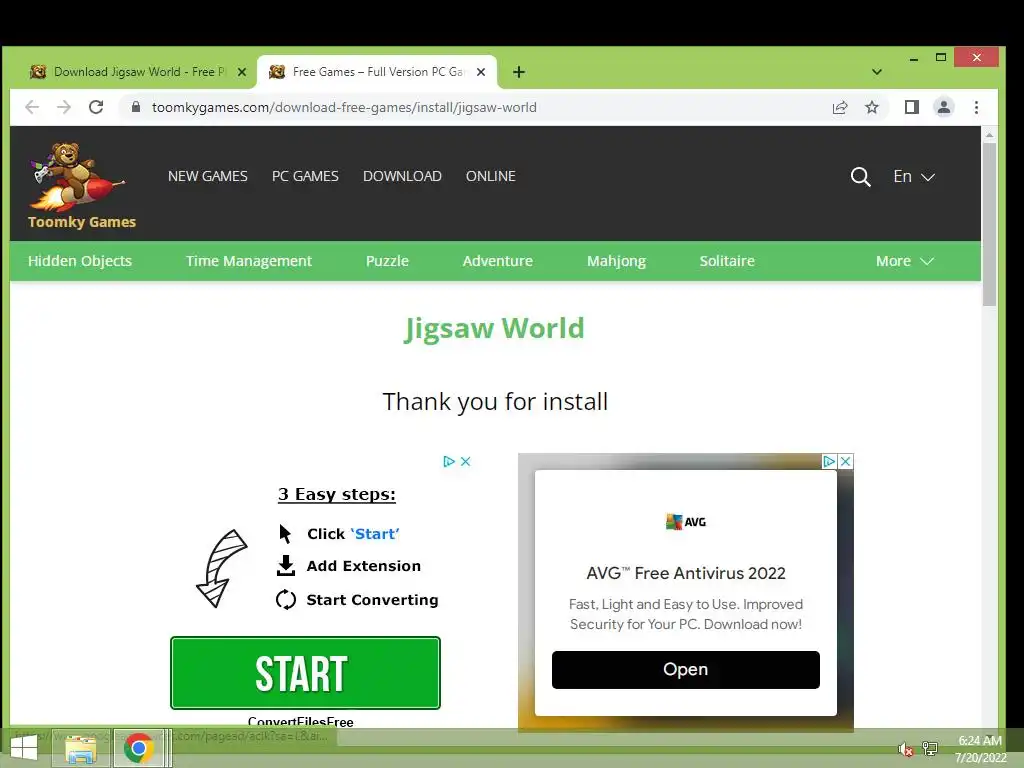Click Chrome icon in taskbar
This screenshot has width=1024, height=768.
(139, 748)
